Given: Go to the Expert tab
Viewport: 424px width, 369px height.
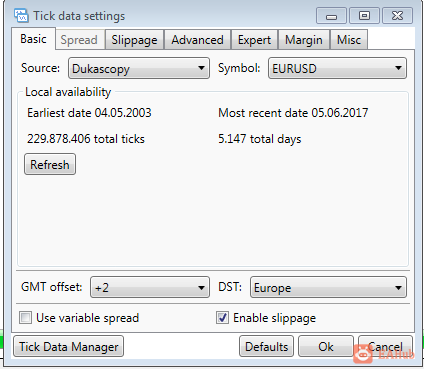Looking at the screenshot, I should pos(254,40).
